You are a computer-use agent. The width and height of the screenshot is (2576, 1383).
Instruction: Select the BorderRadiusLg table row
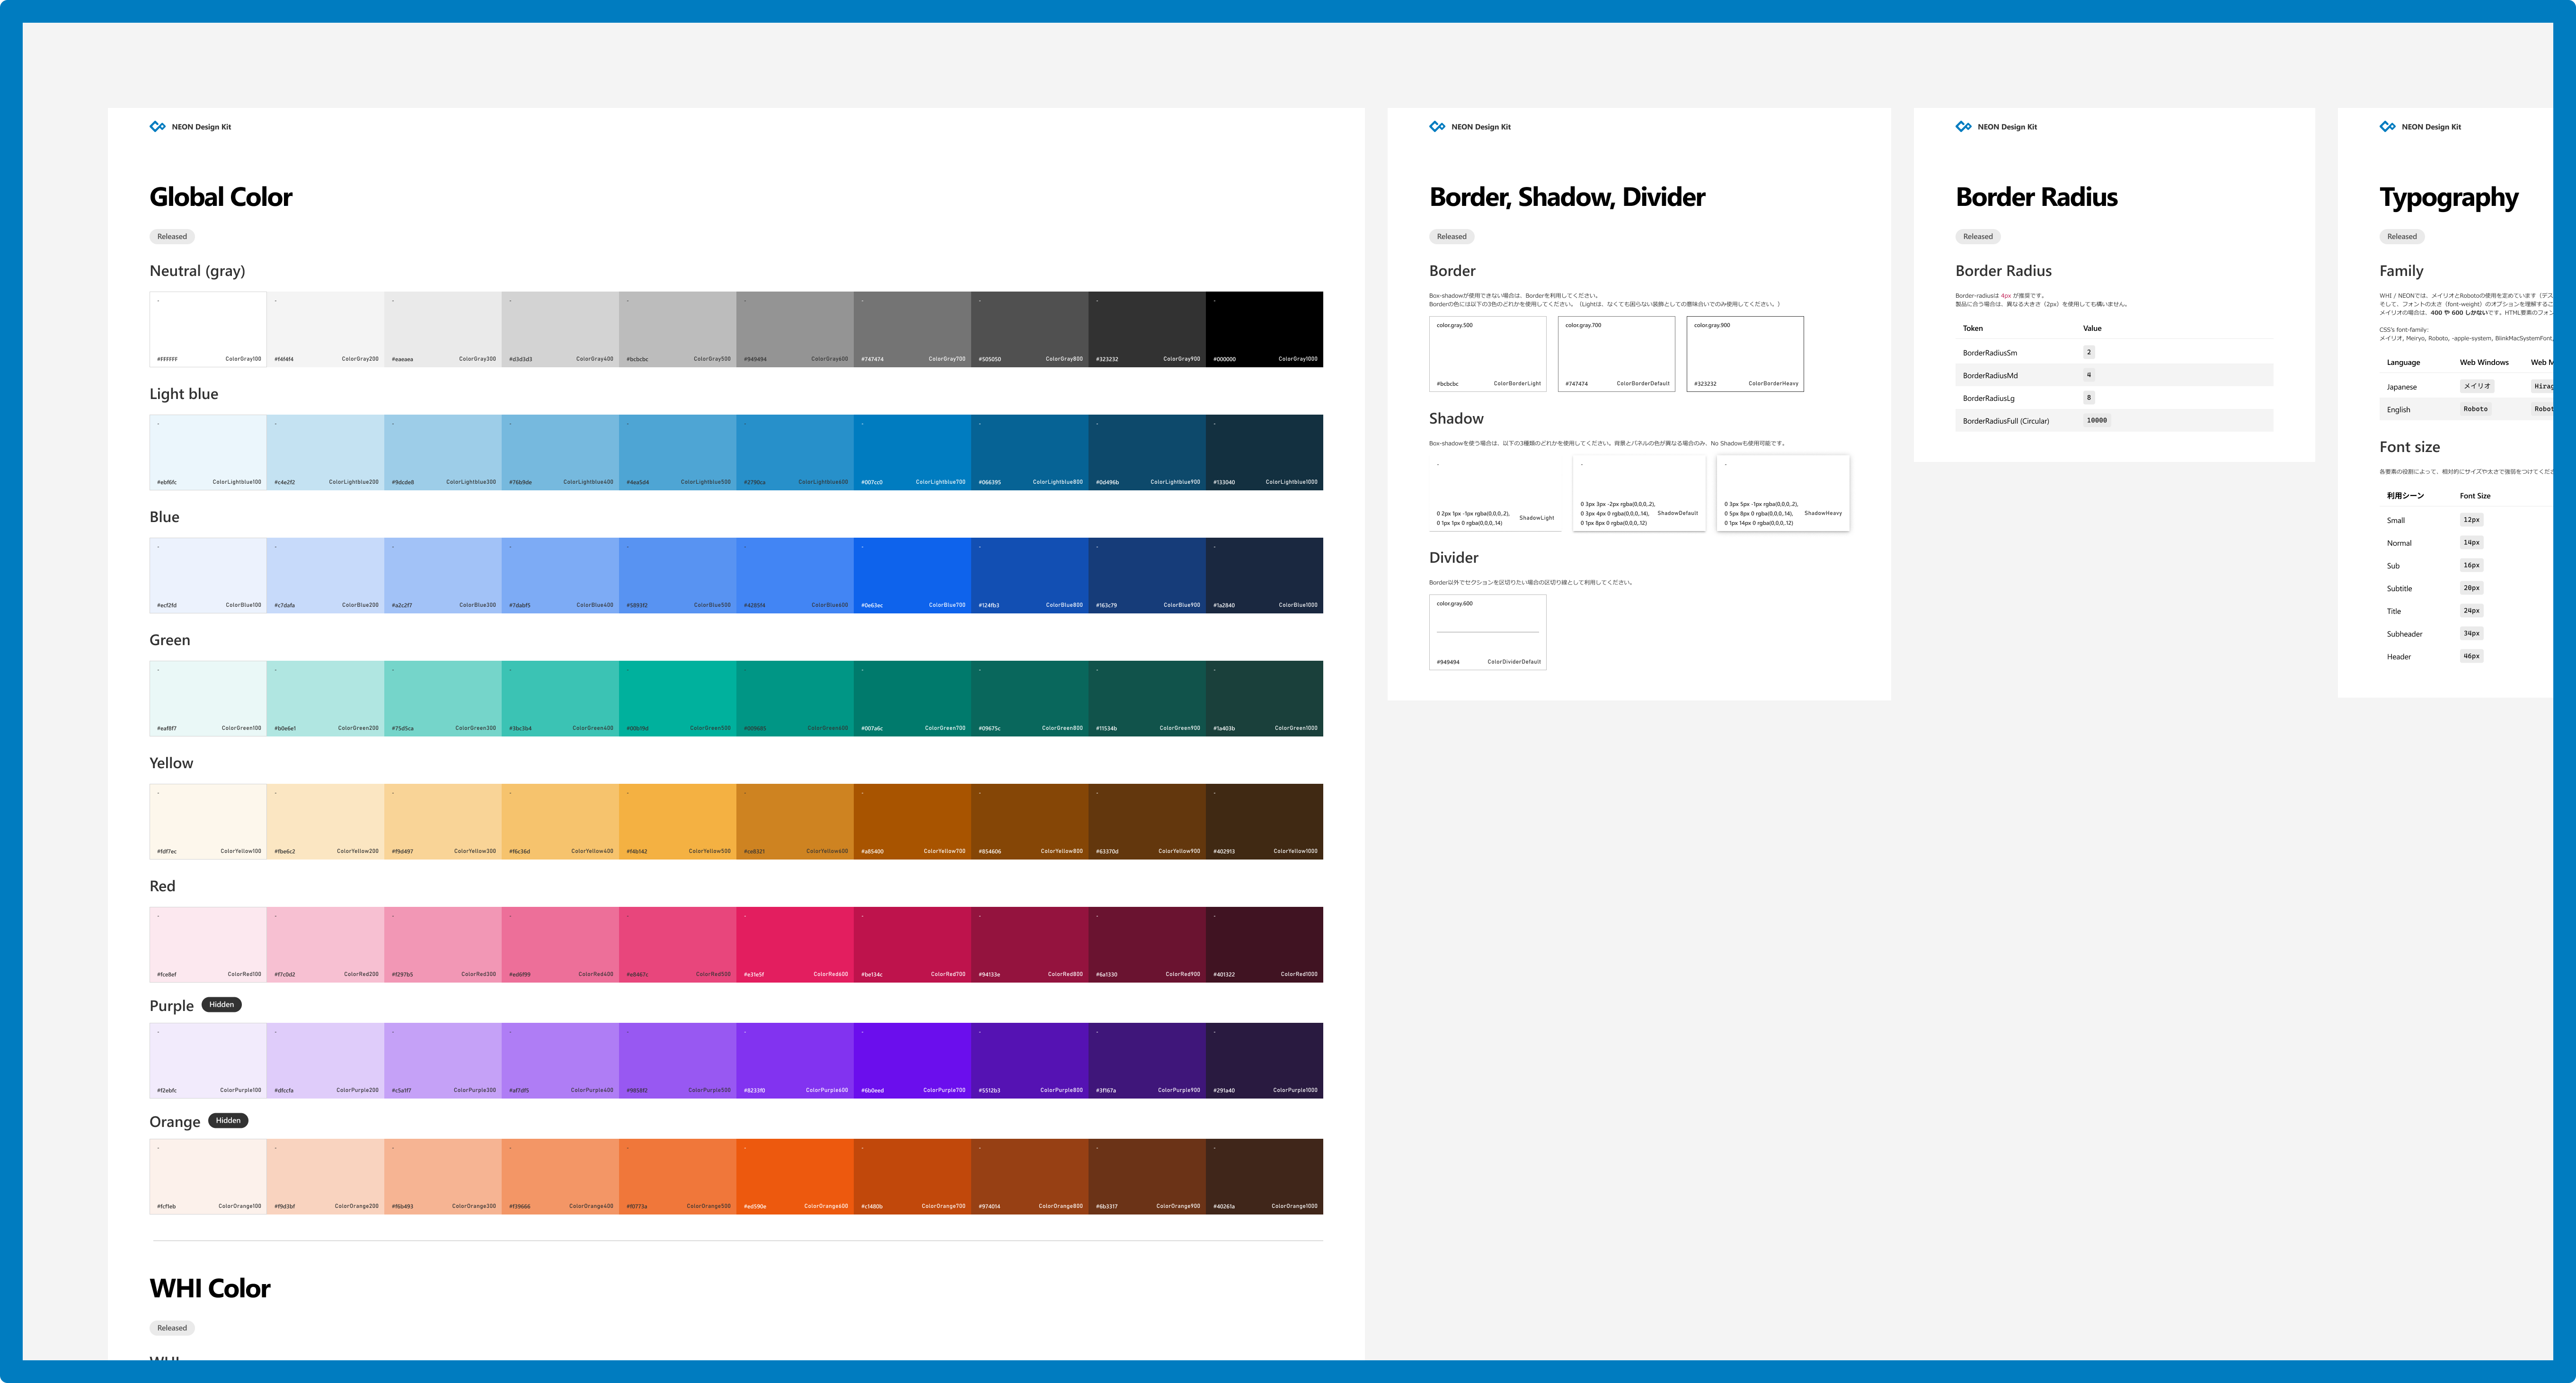point(2114,398)
